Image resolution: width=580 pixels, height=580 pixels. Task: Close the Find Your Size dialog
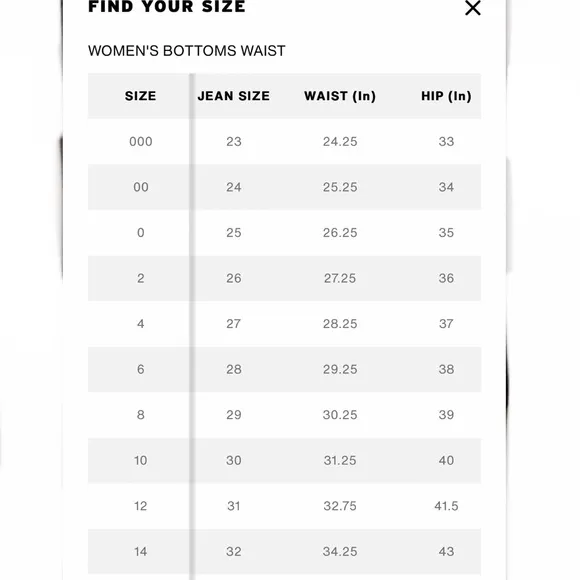(472, 8)
